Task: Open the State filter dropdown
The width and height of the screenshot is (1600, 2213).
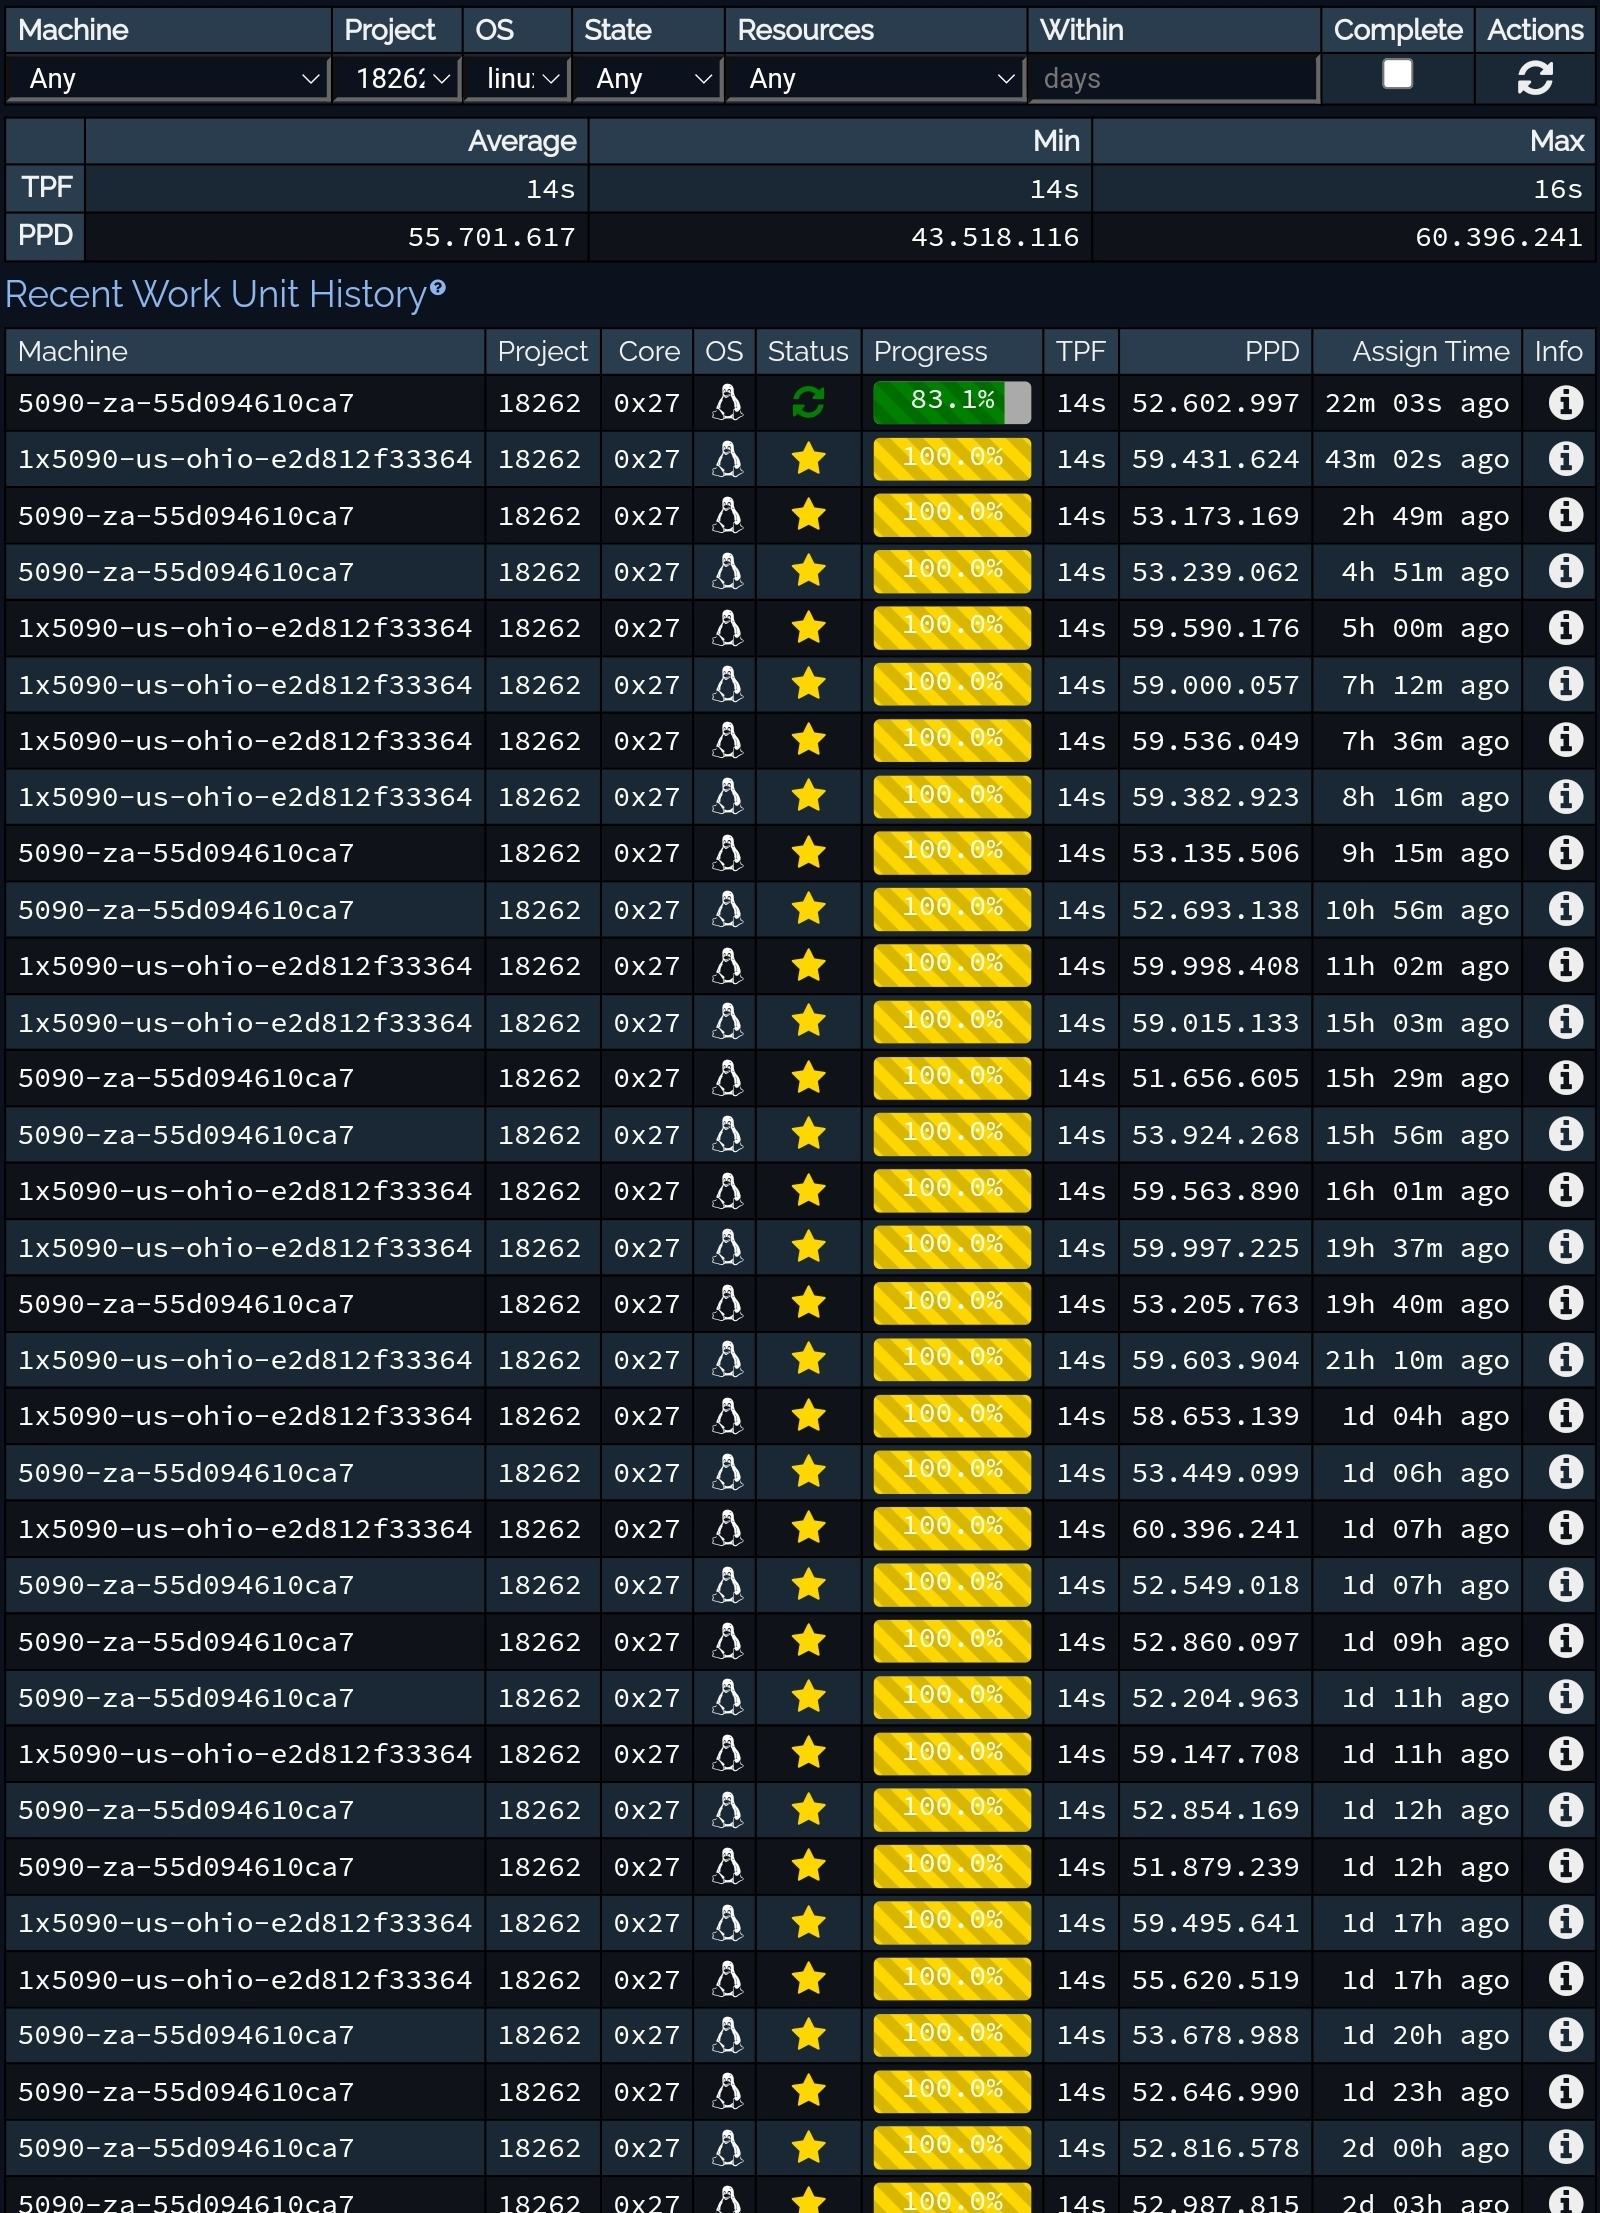Action: coord(648,78)
